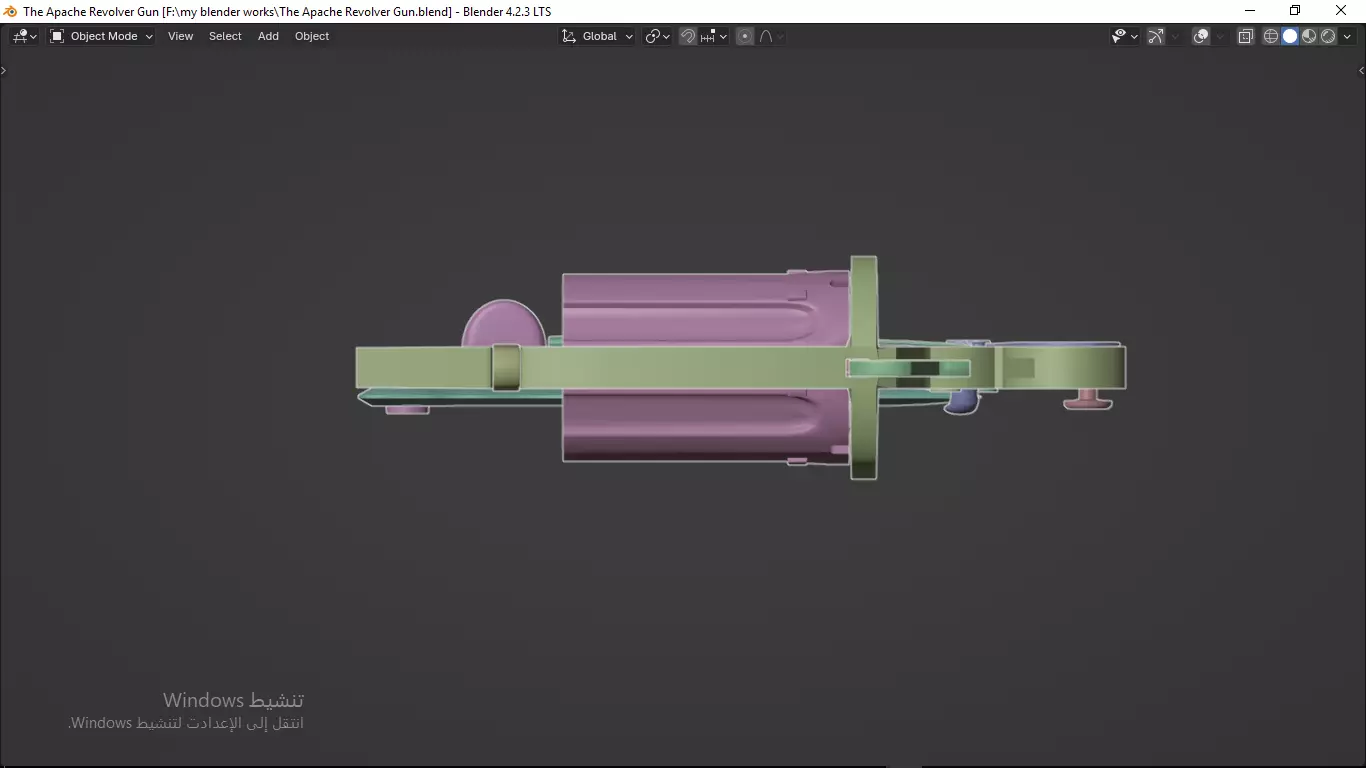Open object visibility and selectability dropdown
This screenshot has height=768, width=1366.
click(x=1125, y=36)
